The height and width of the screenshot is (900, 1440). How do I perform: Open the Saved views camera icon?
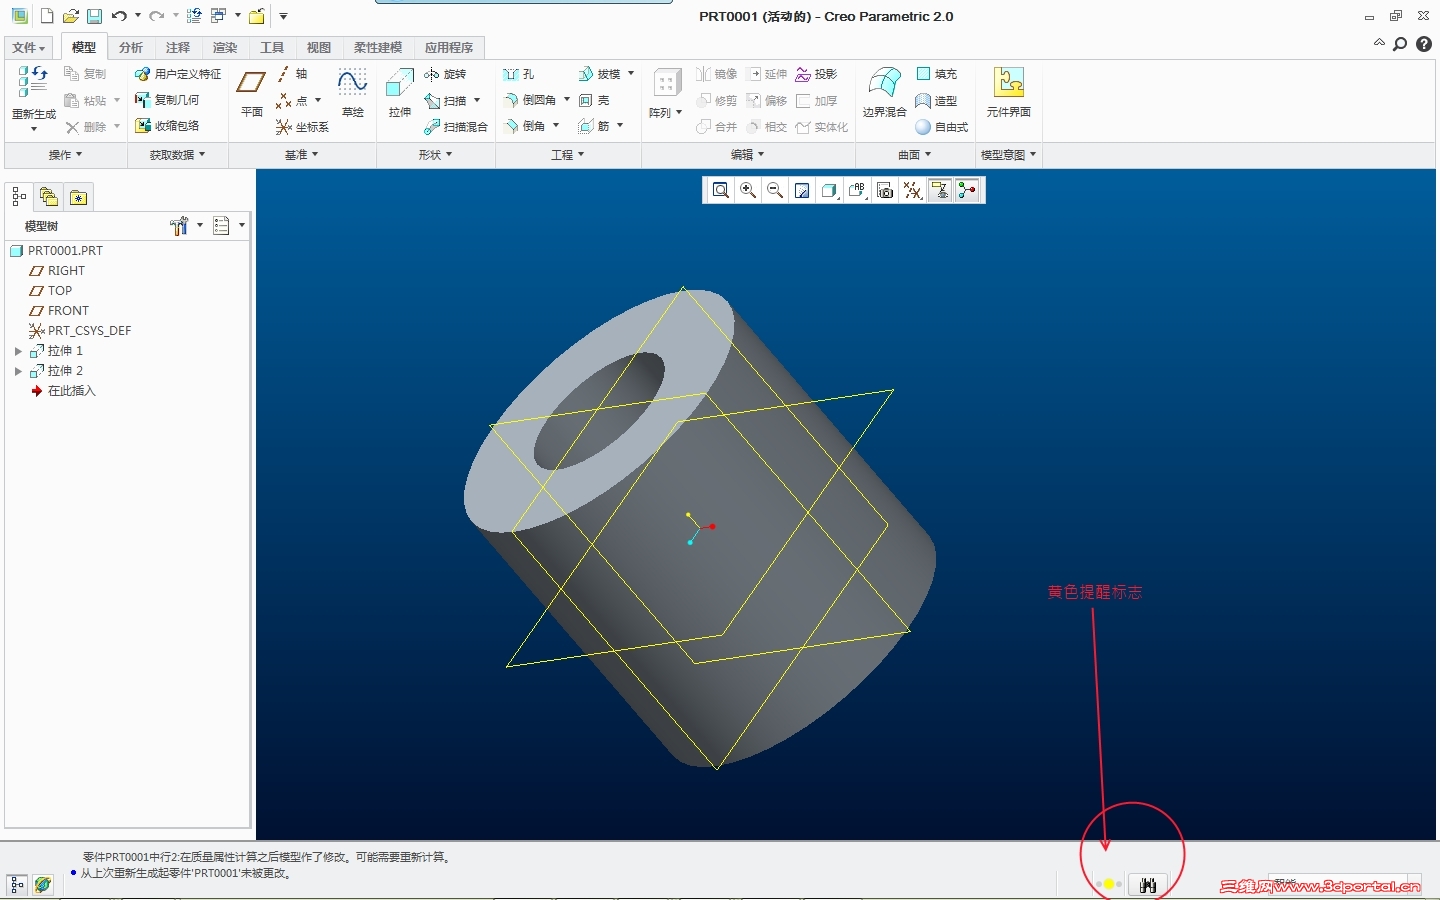[x=884, y=190]
